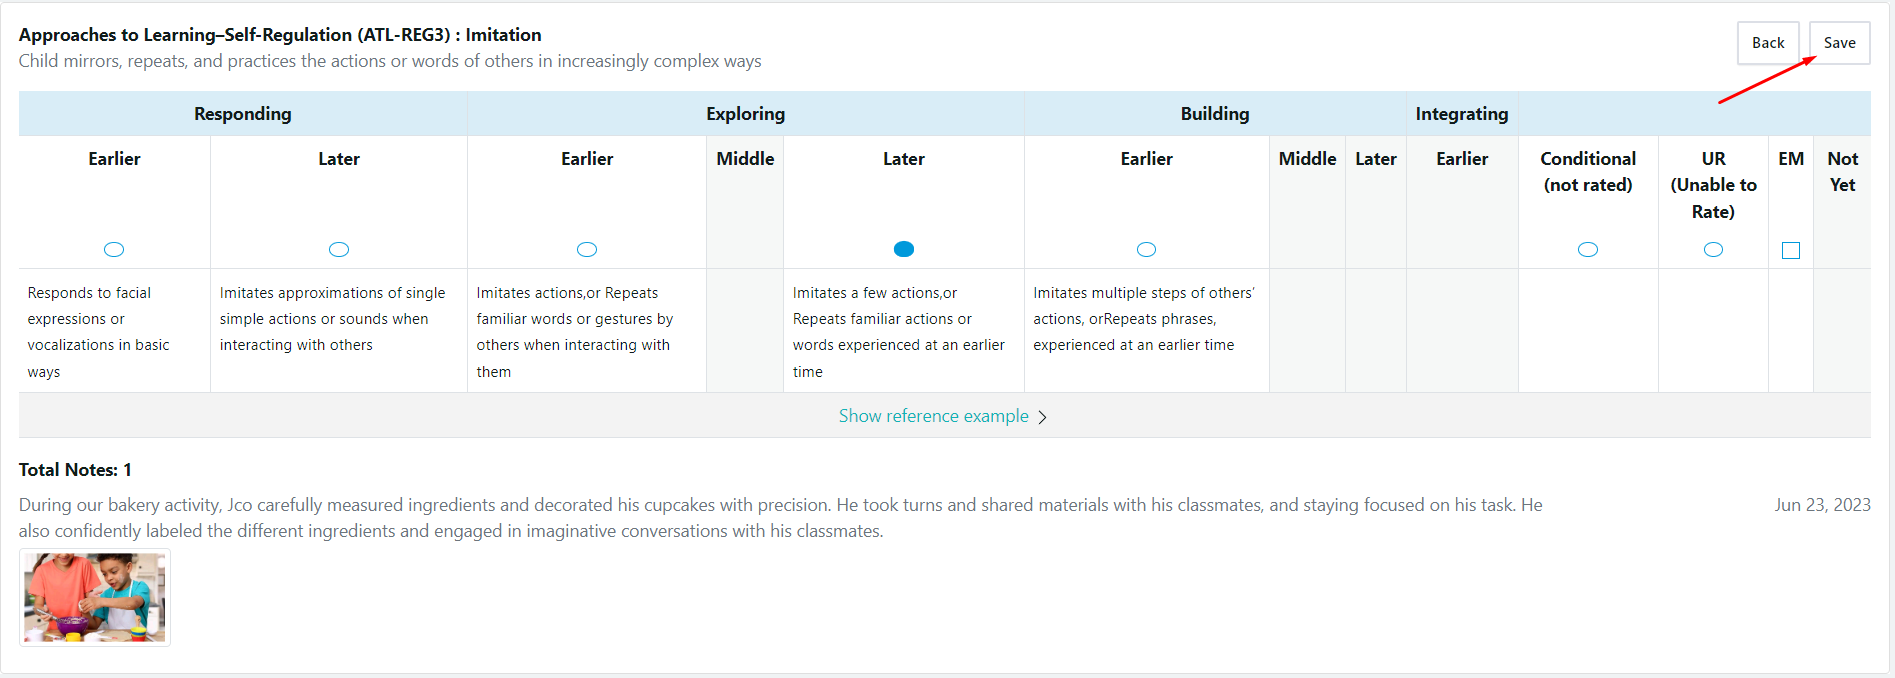Choose Conditional (not rated) radio option
The width and height of the screenshot is (1895, 678).
click(x=1588, y=249)
